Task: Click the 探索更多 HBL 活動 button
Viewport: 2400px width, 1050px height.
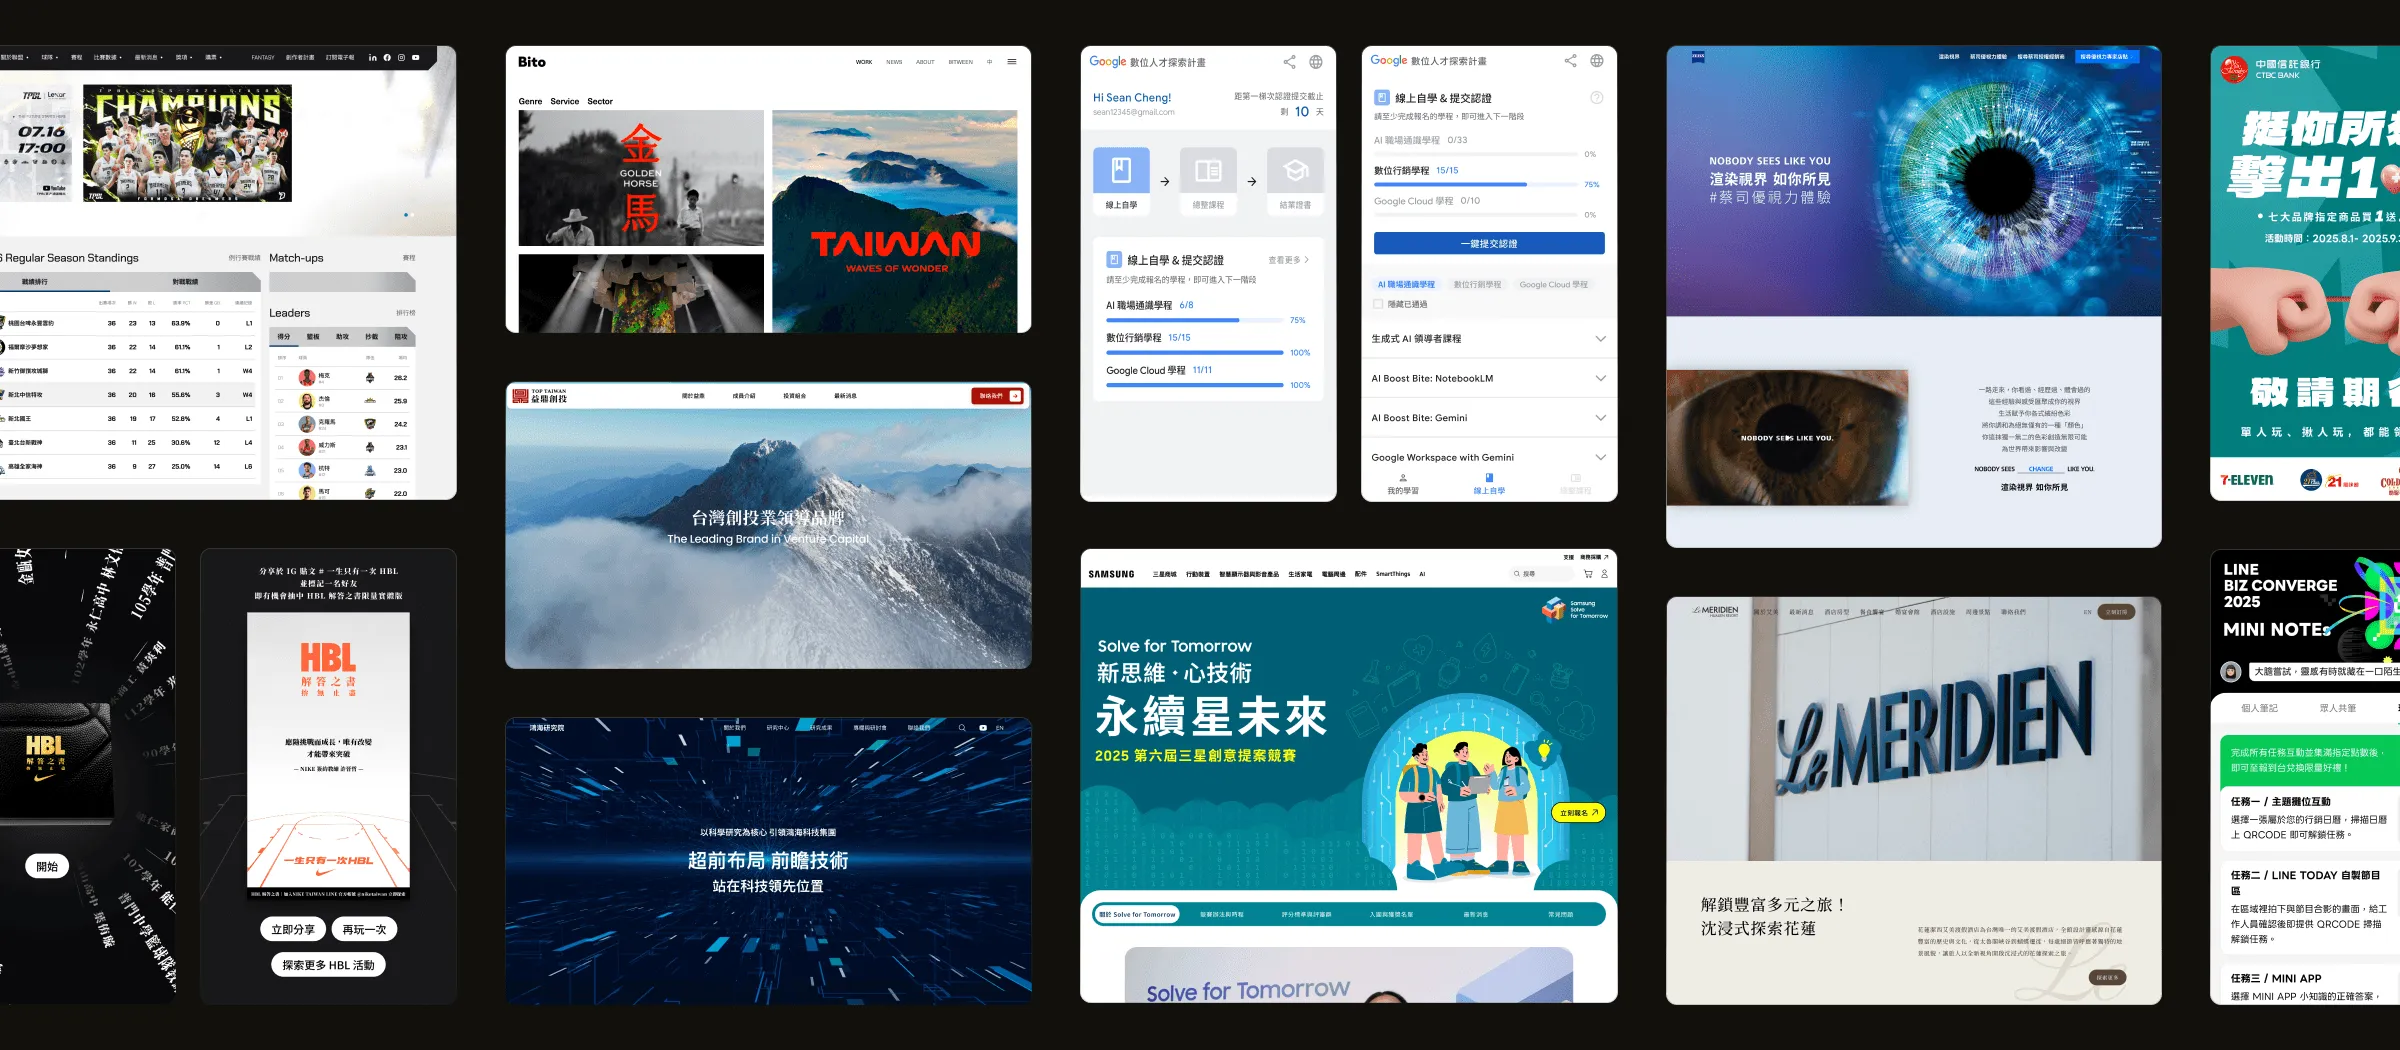Action: 328,965
